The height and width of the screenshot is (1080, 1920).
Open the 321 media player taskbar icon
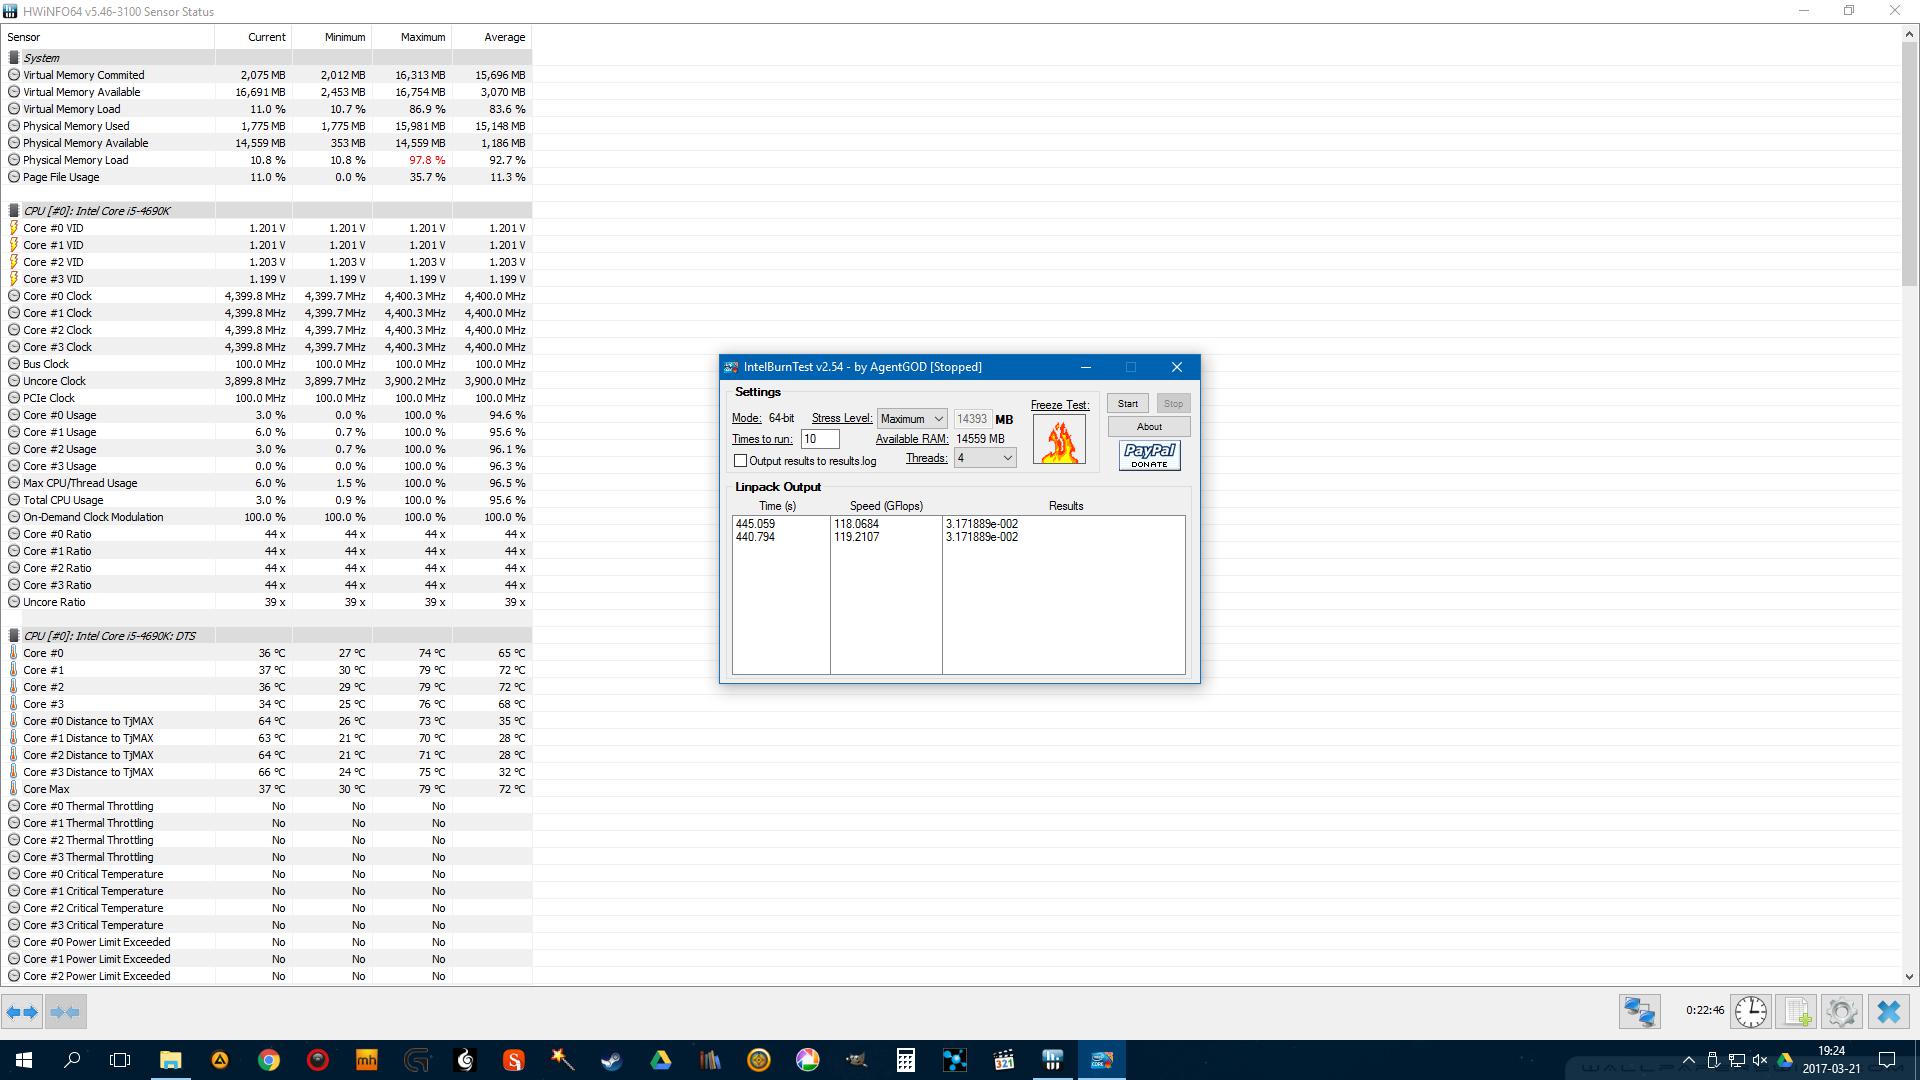click(1003, 1060)
